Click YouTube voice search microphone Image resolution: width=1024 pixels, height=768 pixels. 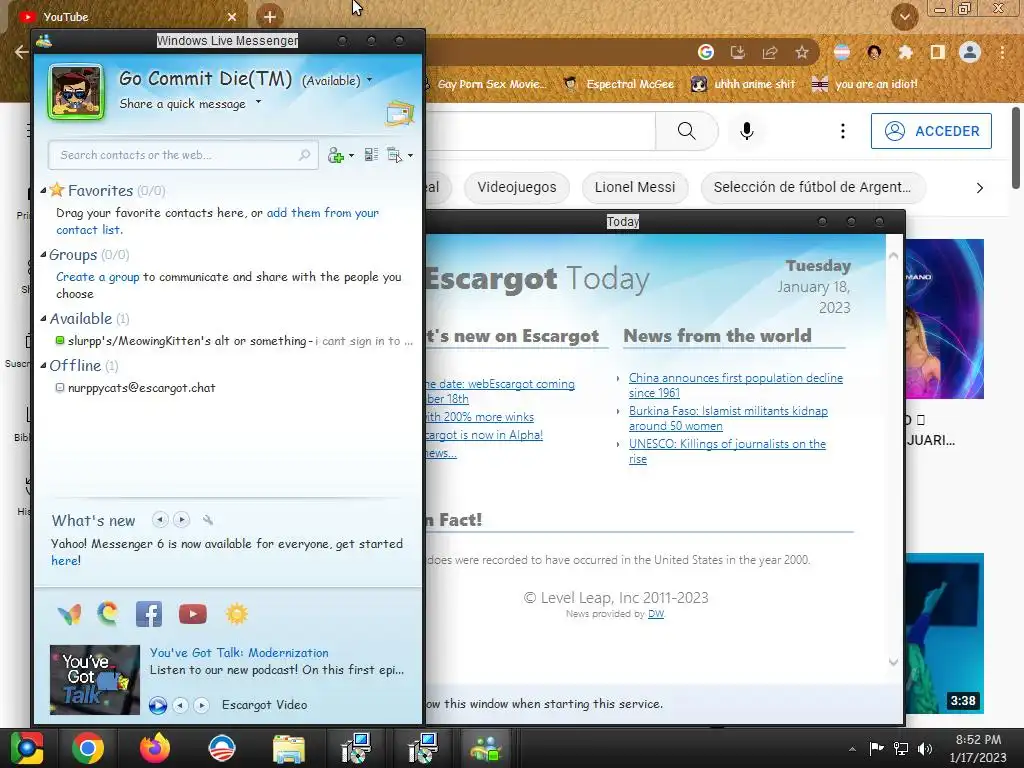click(747, 131)
